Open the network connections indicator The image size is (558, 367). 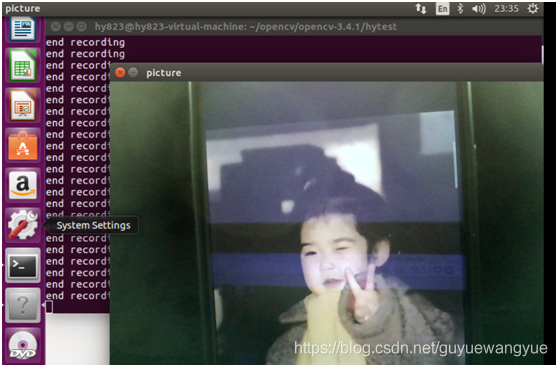coord(421,9)
